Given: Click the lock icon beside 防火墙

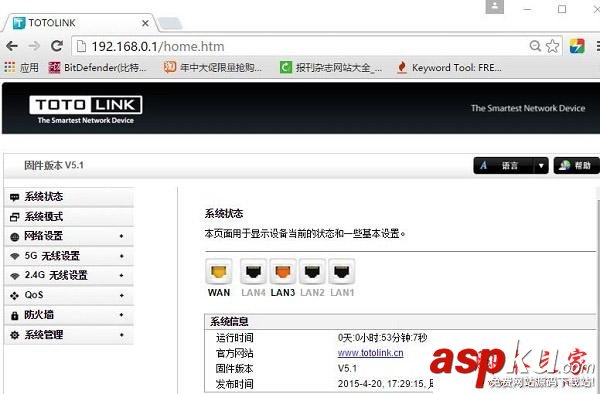Looking at the screenshot, I should (15, 316).
